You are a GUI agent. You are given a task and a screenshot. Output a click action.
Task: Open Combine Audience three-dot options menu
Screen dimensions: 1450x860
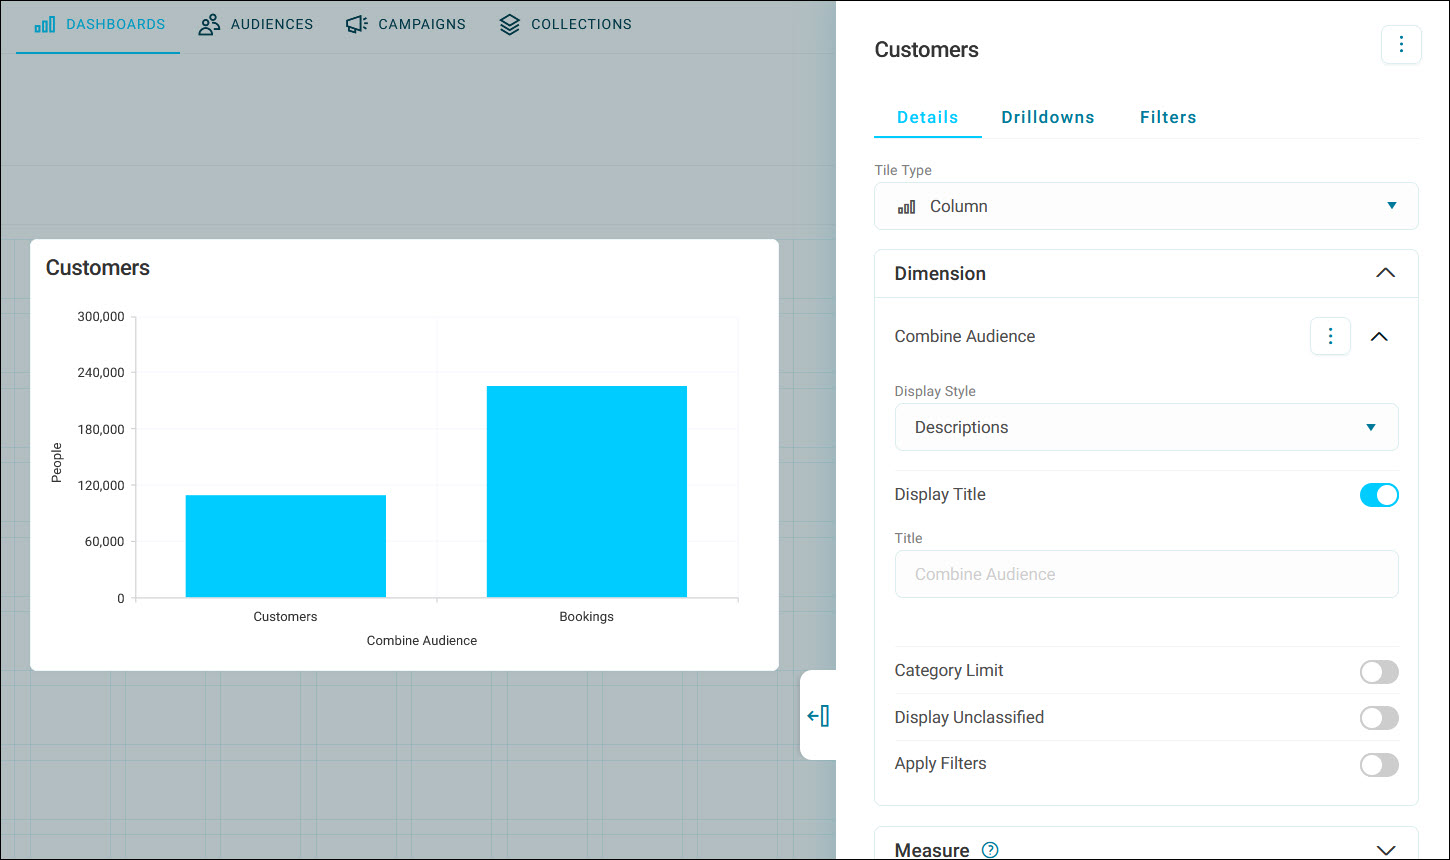(x=1330, y=337)
